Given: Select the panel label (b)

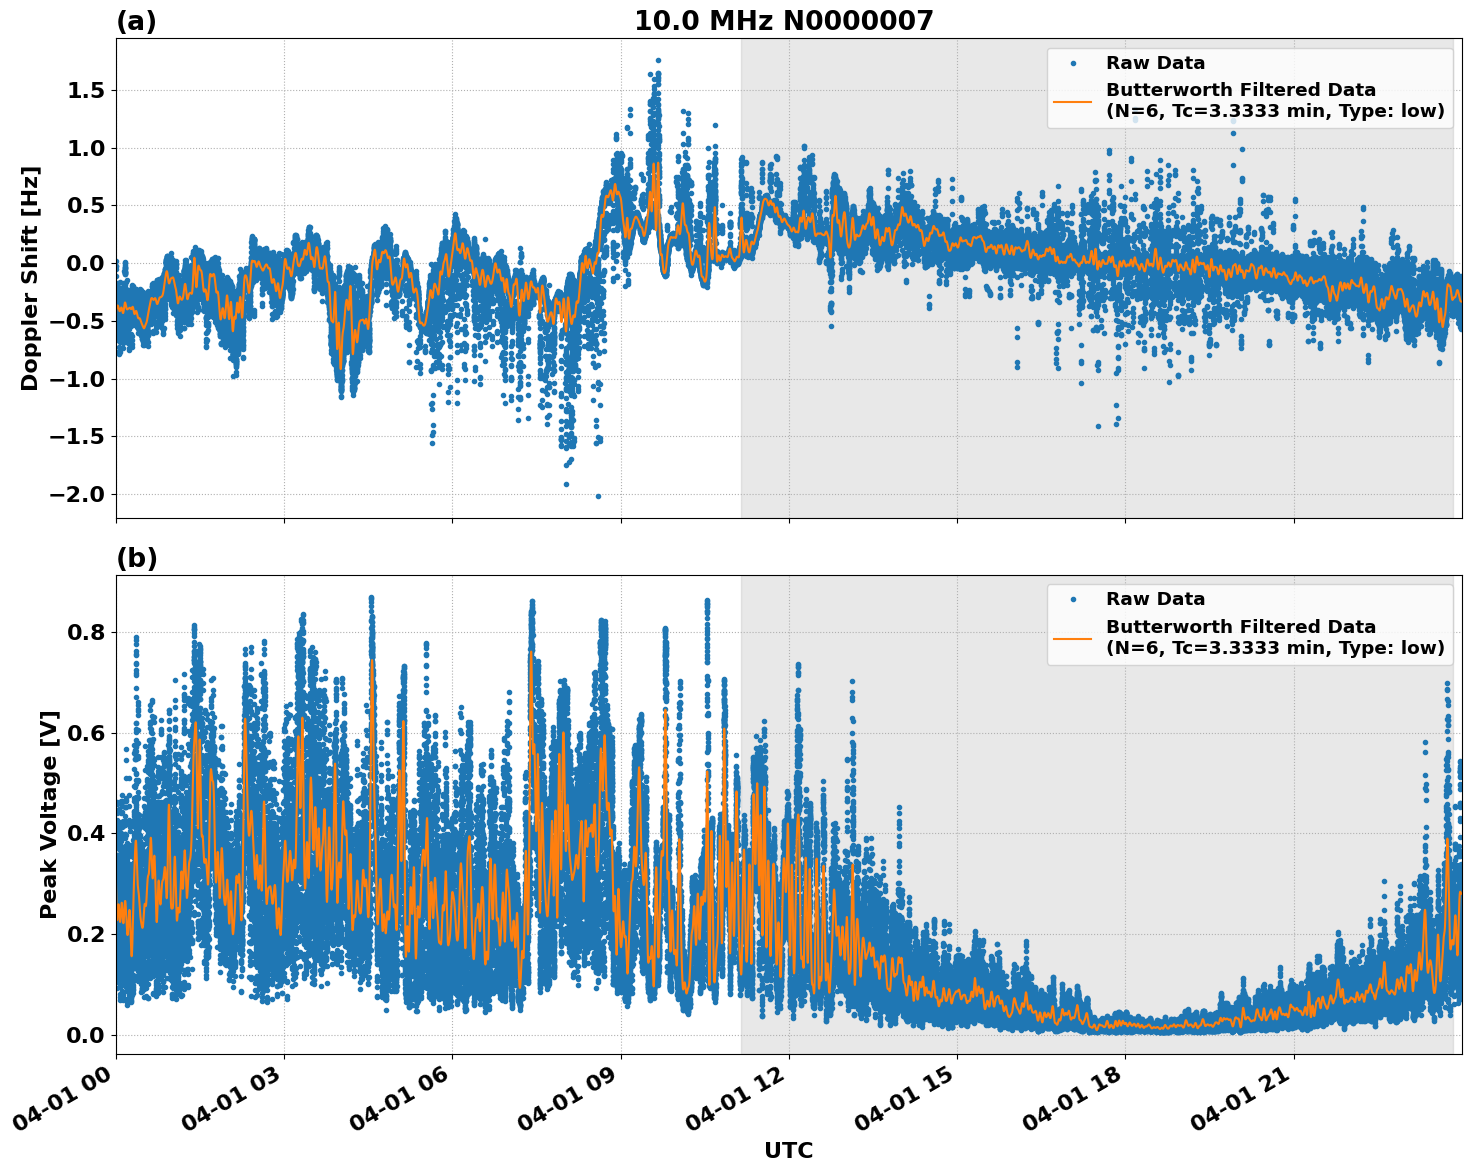Looking at the screenshot, I should coord(137,557).
